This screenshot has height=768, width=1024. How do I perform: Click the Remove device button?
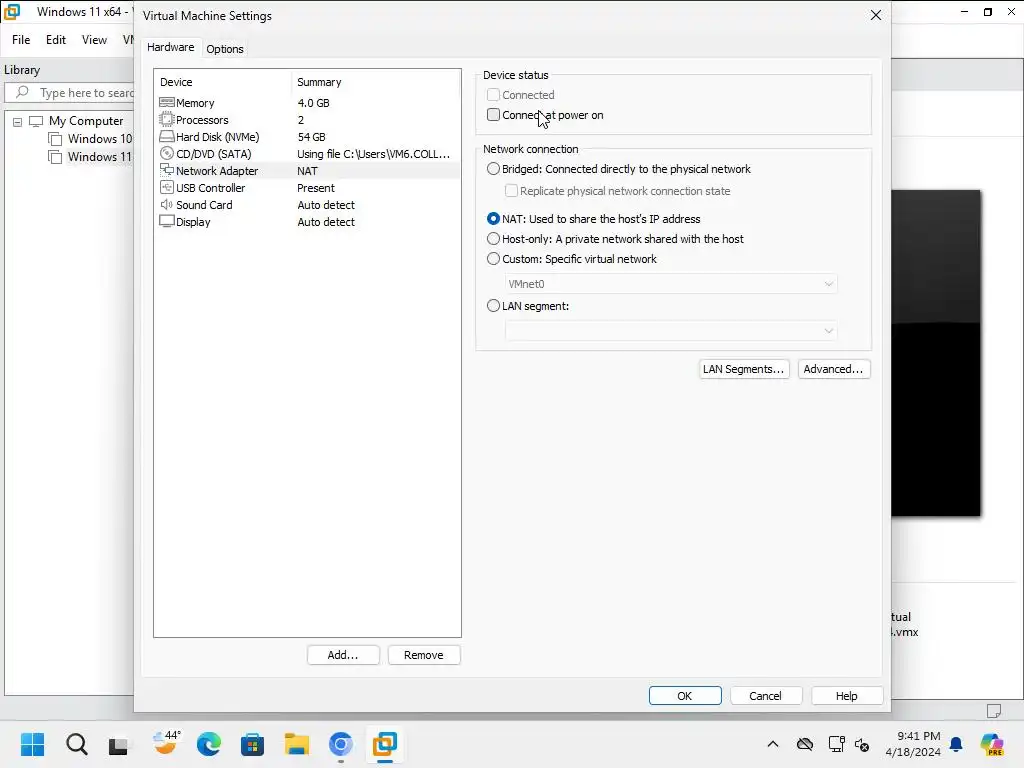click(x=423, y=655)
